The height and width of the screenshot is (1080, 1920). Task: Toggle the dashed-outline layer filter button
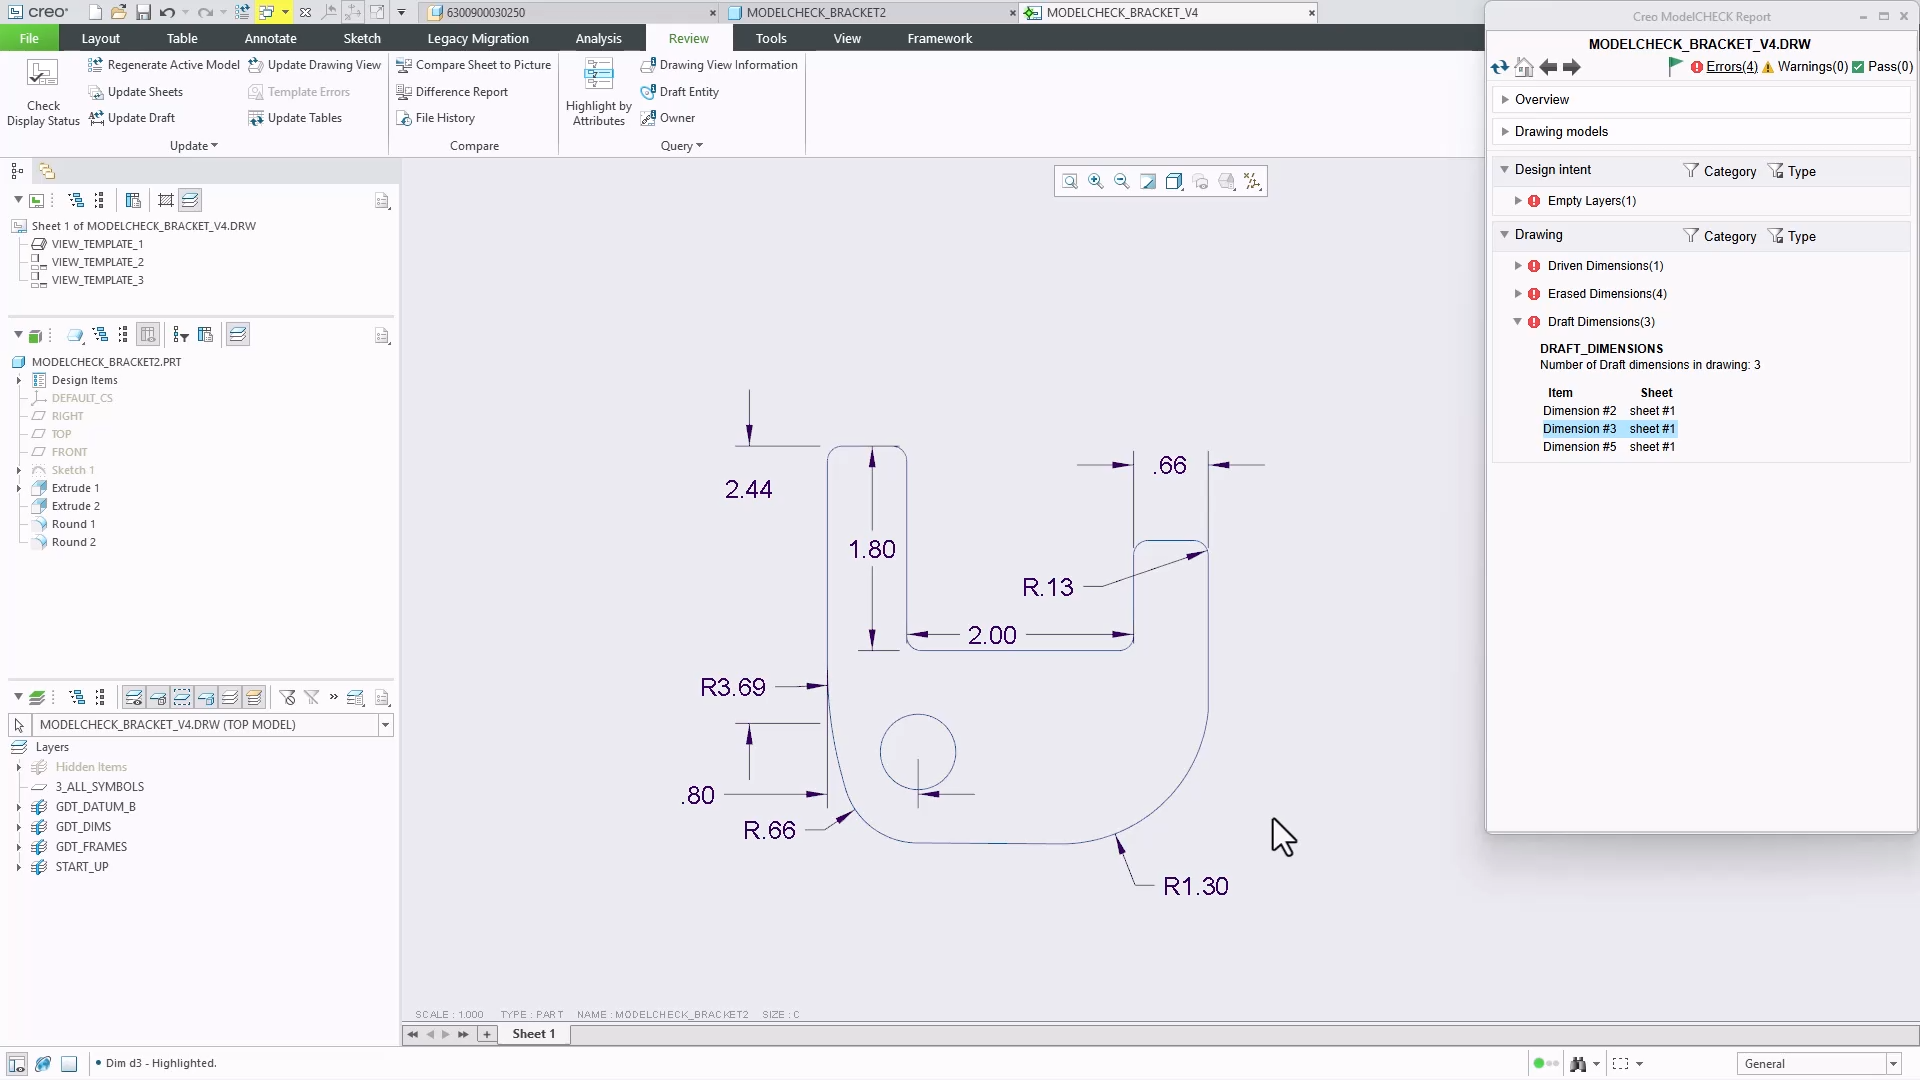(182, 698)
